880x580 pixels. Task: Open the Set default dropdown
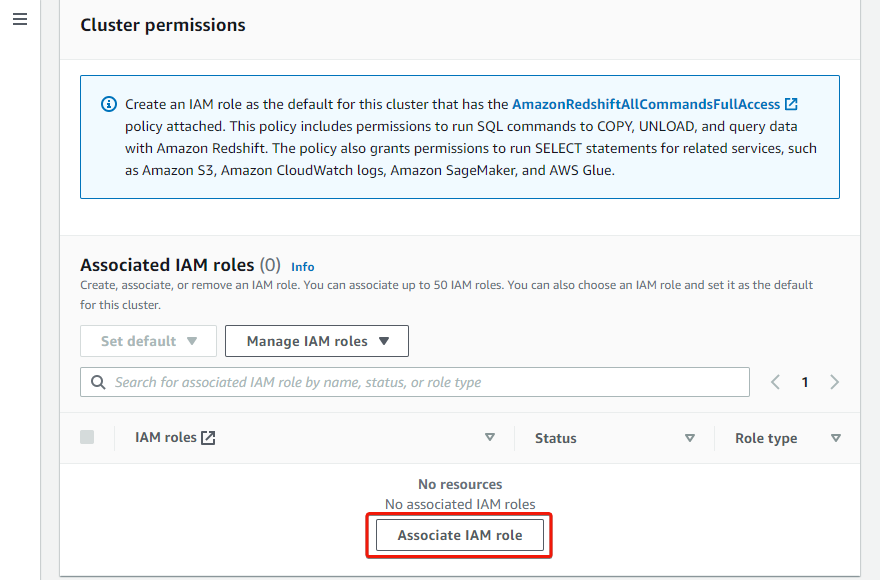point(148,341)
